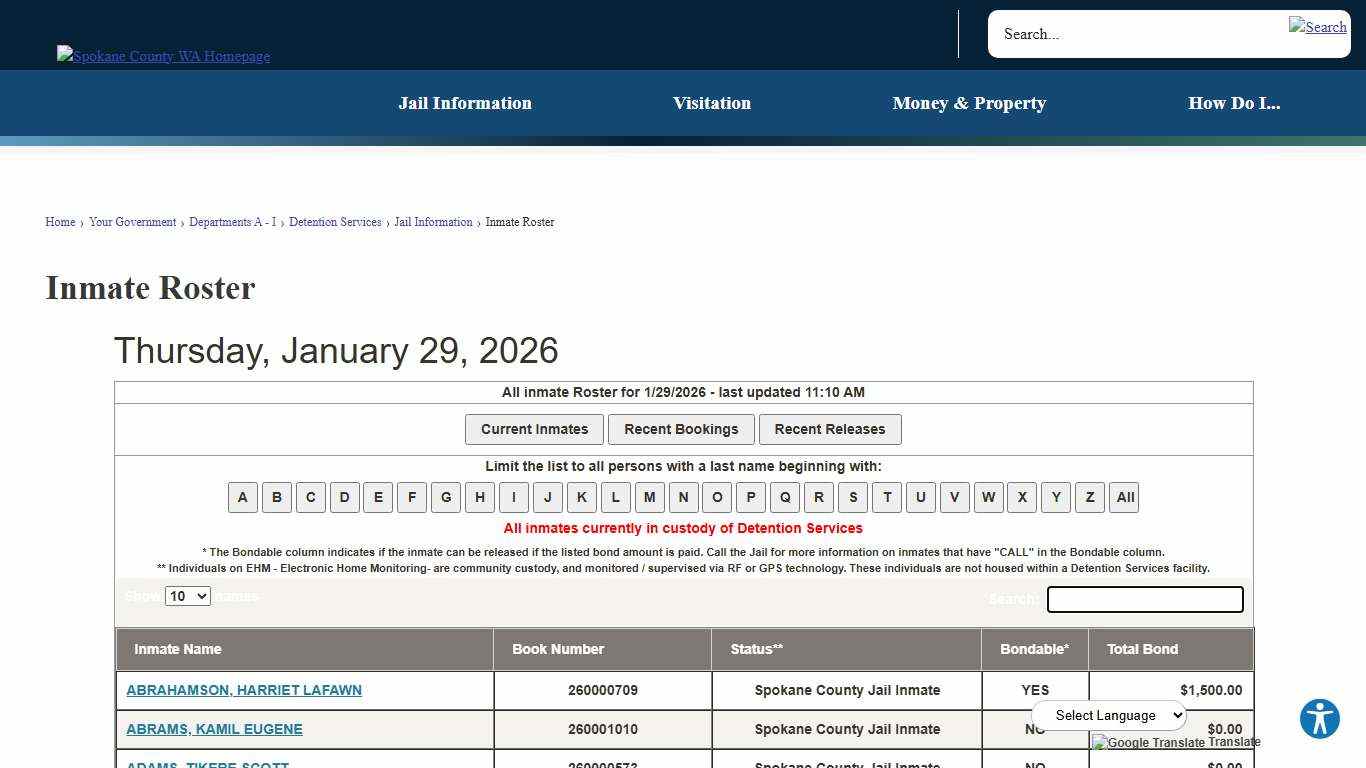
Task: Open the Visitation menu
Action: click(711, 103)
